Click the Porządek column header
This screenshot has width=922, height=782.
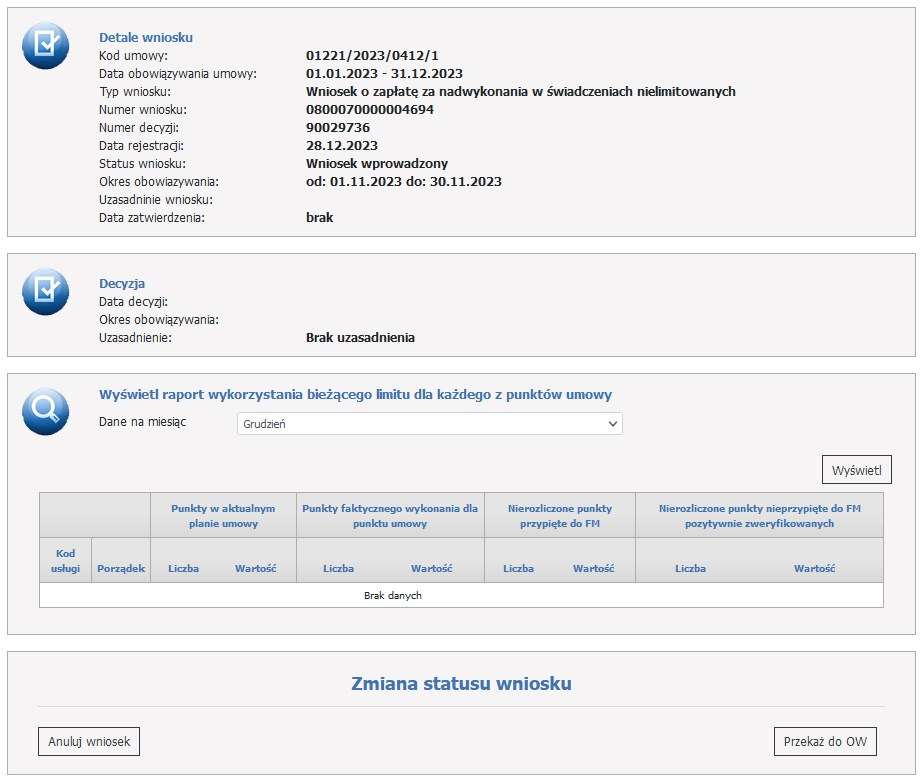[x=121, y=568]
